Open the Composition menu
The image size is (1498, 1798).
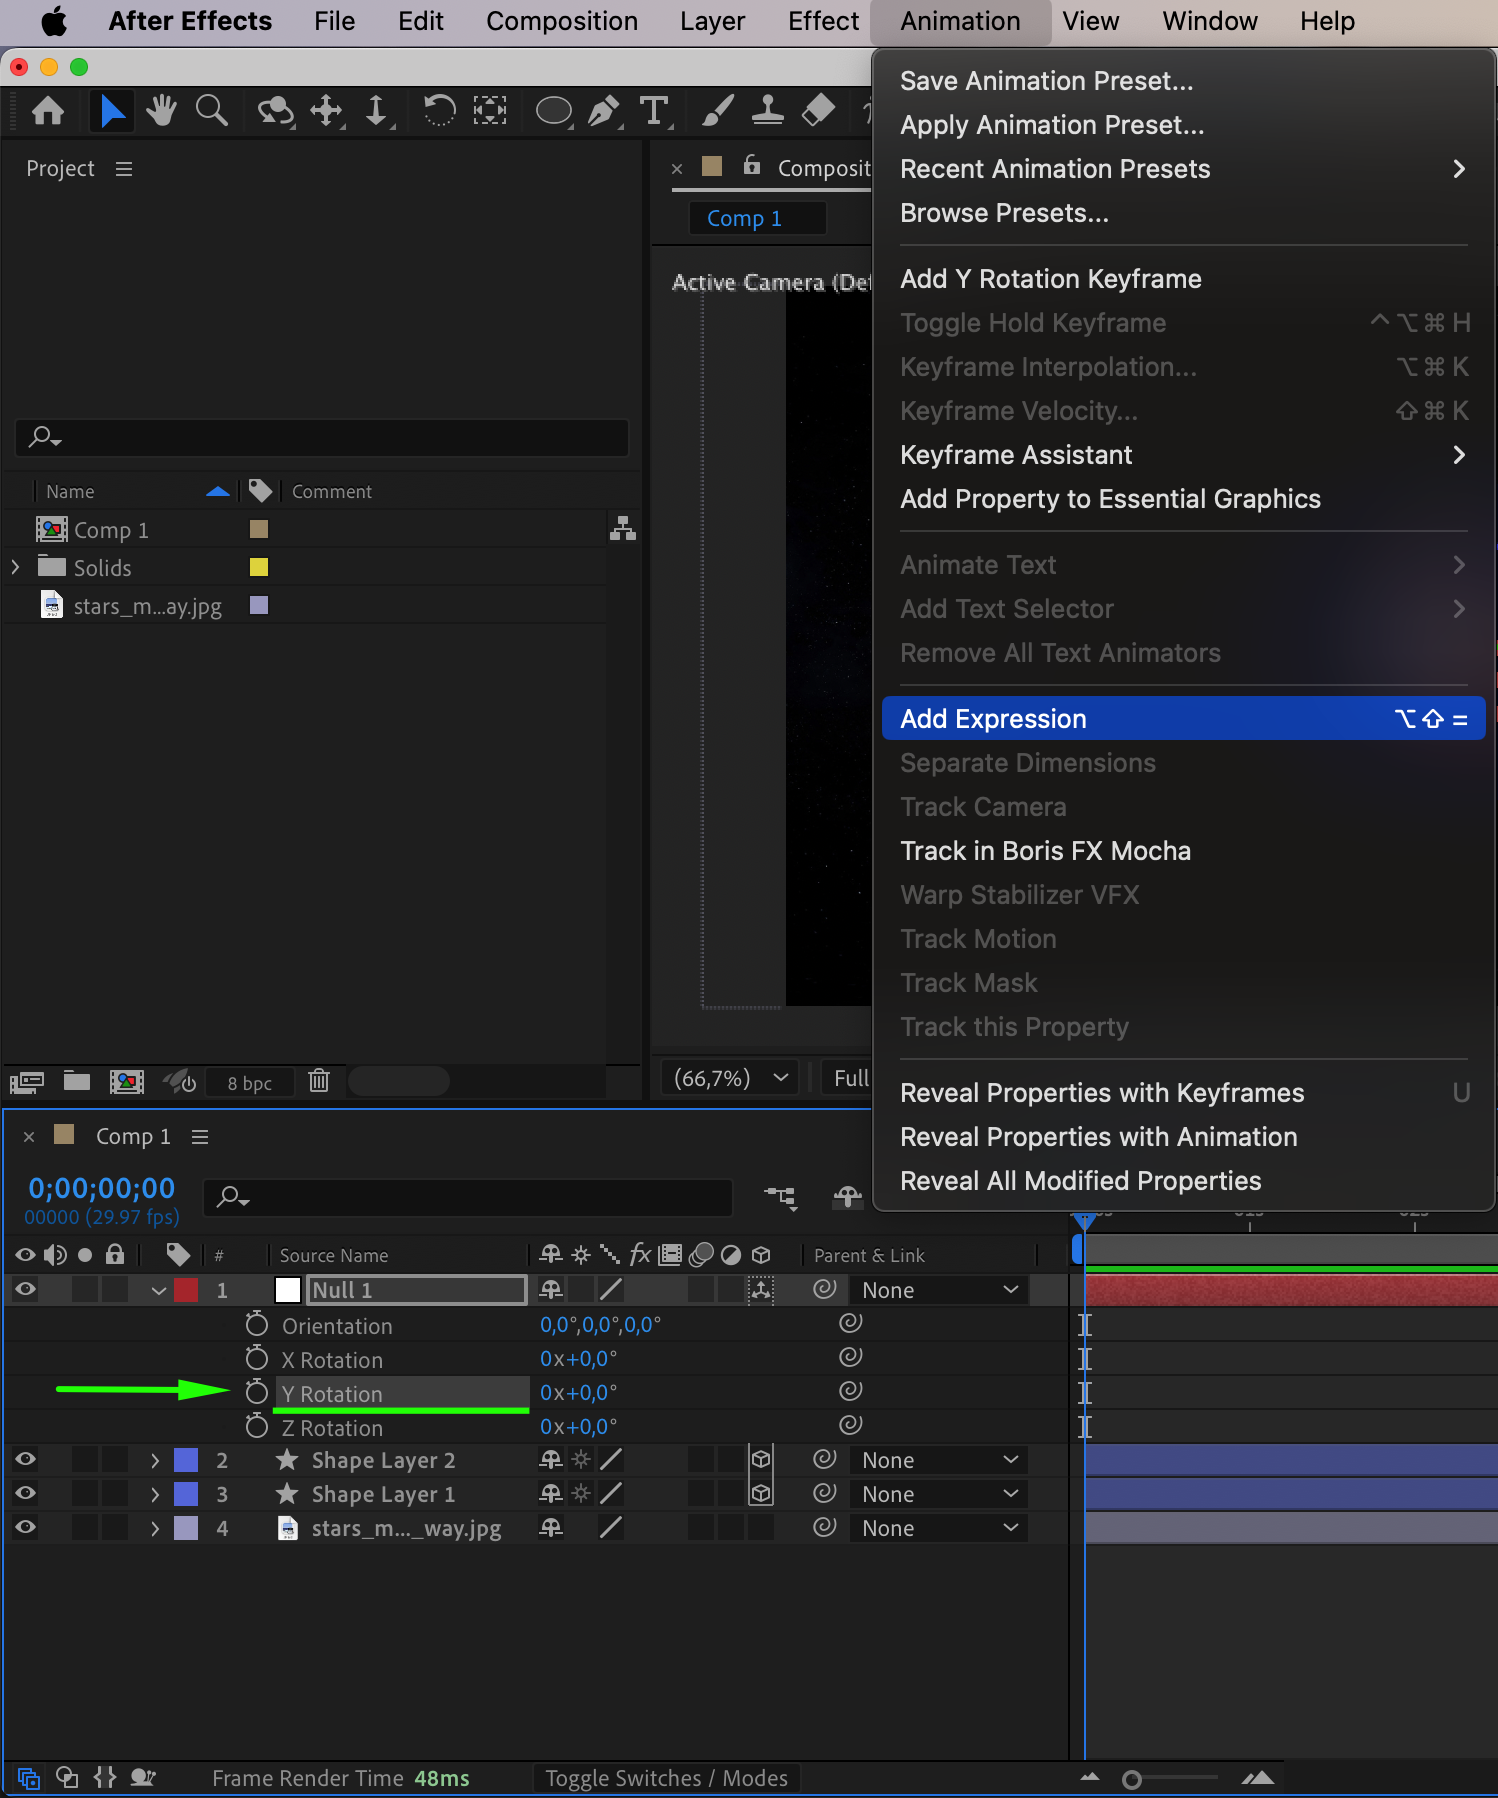click(562, 21)
